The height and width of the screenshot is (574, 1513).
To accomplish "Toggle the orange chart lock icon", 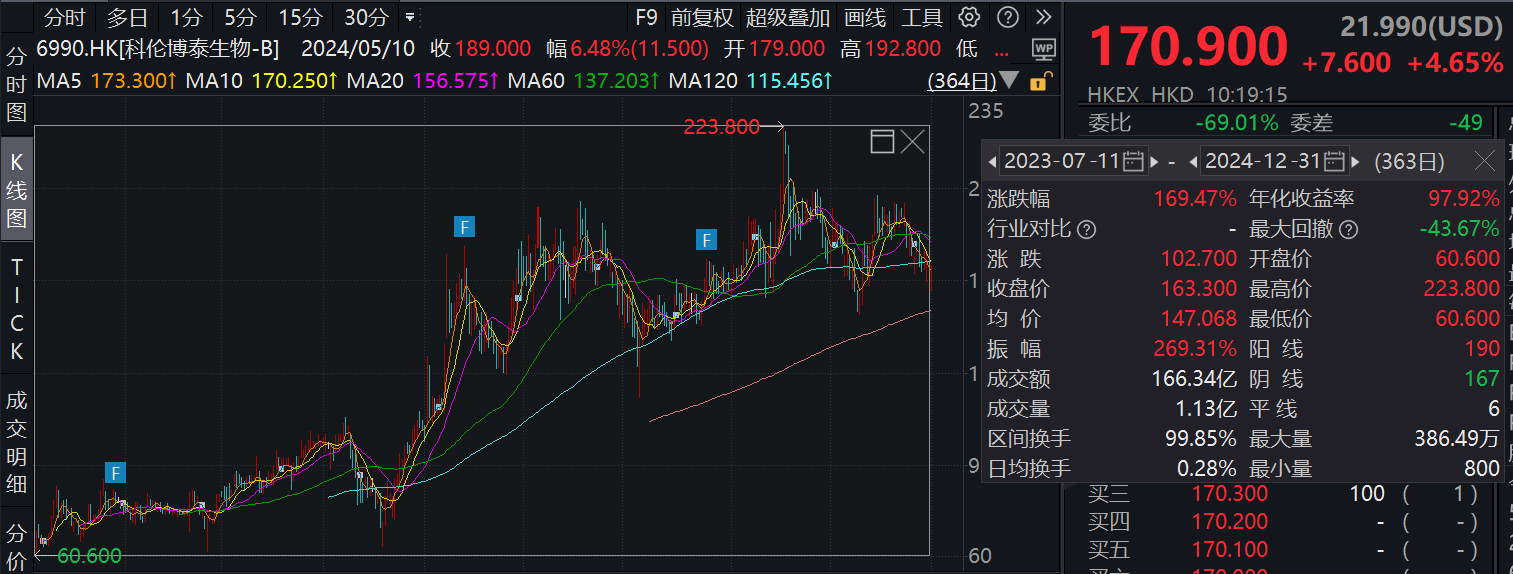I will [1041, 81].
